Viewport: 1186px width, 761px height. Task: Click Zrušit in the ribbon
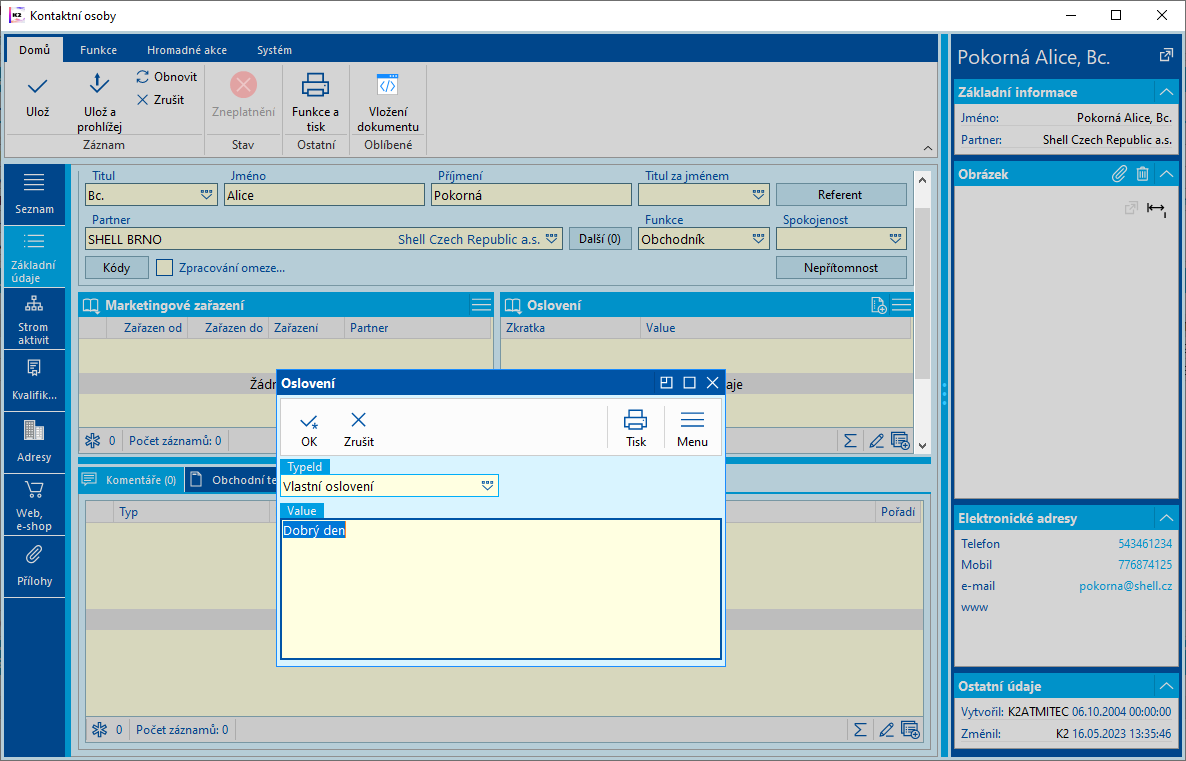pos(160,100)
